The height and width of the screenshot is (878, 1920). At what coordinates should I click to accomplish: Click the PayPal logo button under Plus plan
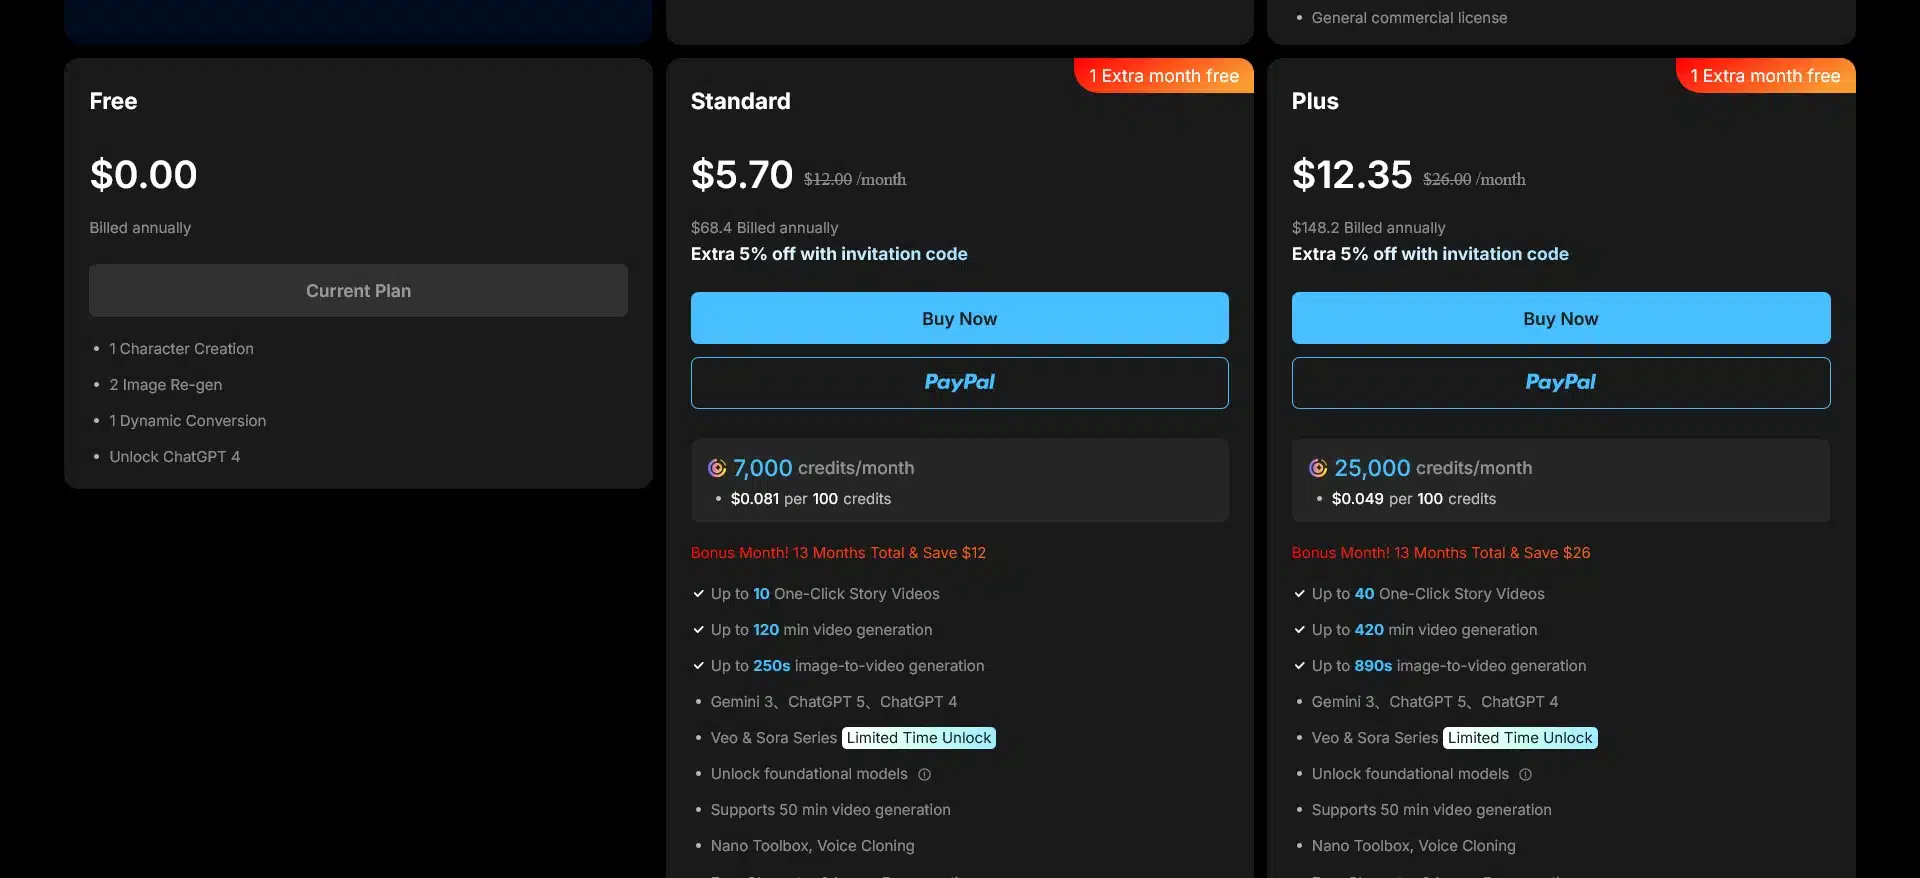point(1560,382)
